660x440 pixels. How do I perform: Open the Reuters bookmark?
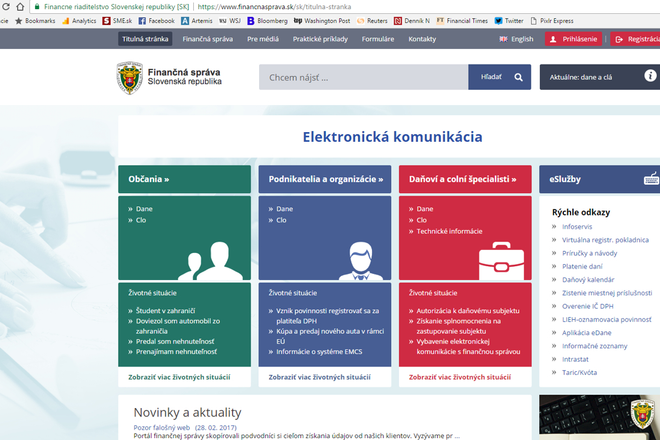tap(372, 21)
